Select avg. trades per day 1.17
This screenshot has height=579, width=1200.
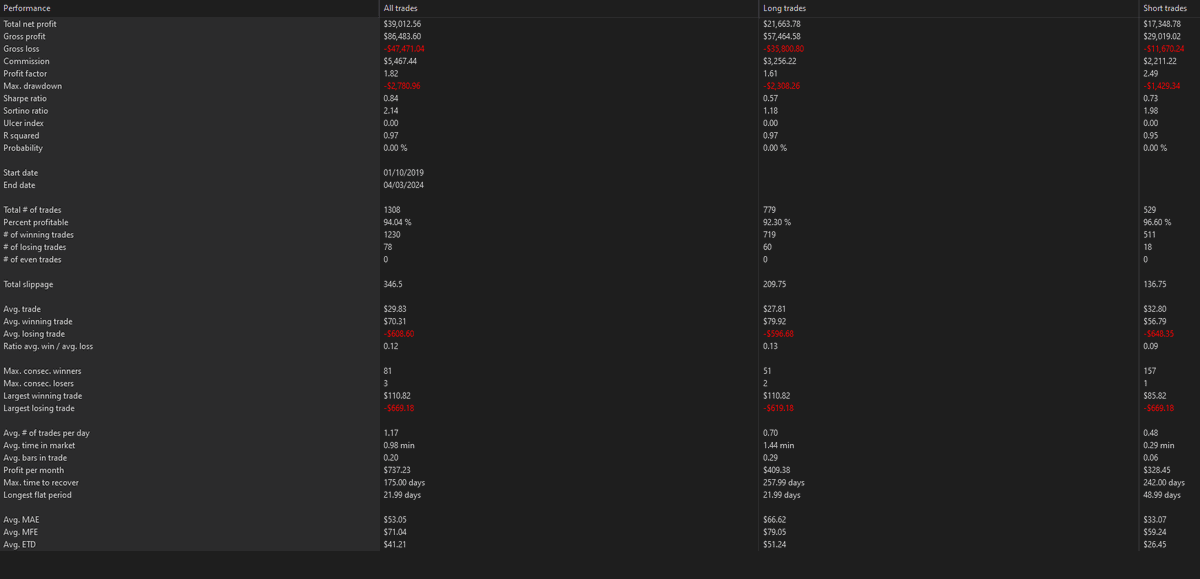tap(391, 433)
